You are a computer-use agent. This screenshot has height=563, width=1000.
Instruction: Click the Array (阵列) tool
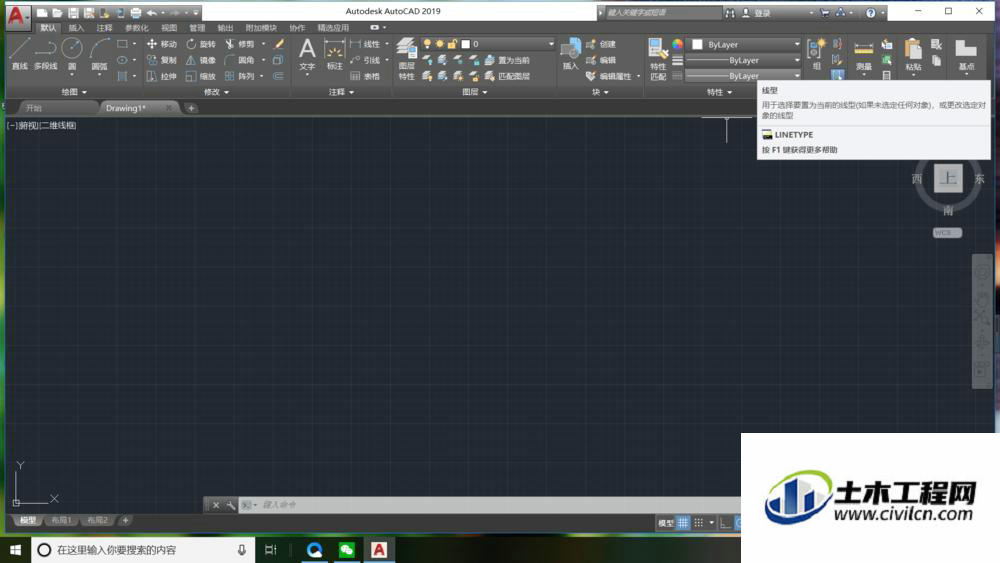pos(240,76)
